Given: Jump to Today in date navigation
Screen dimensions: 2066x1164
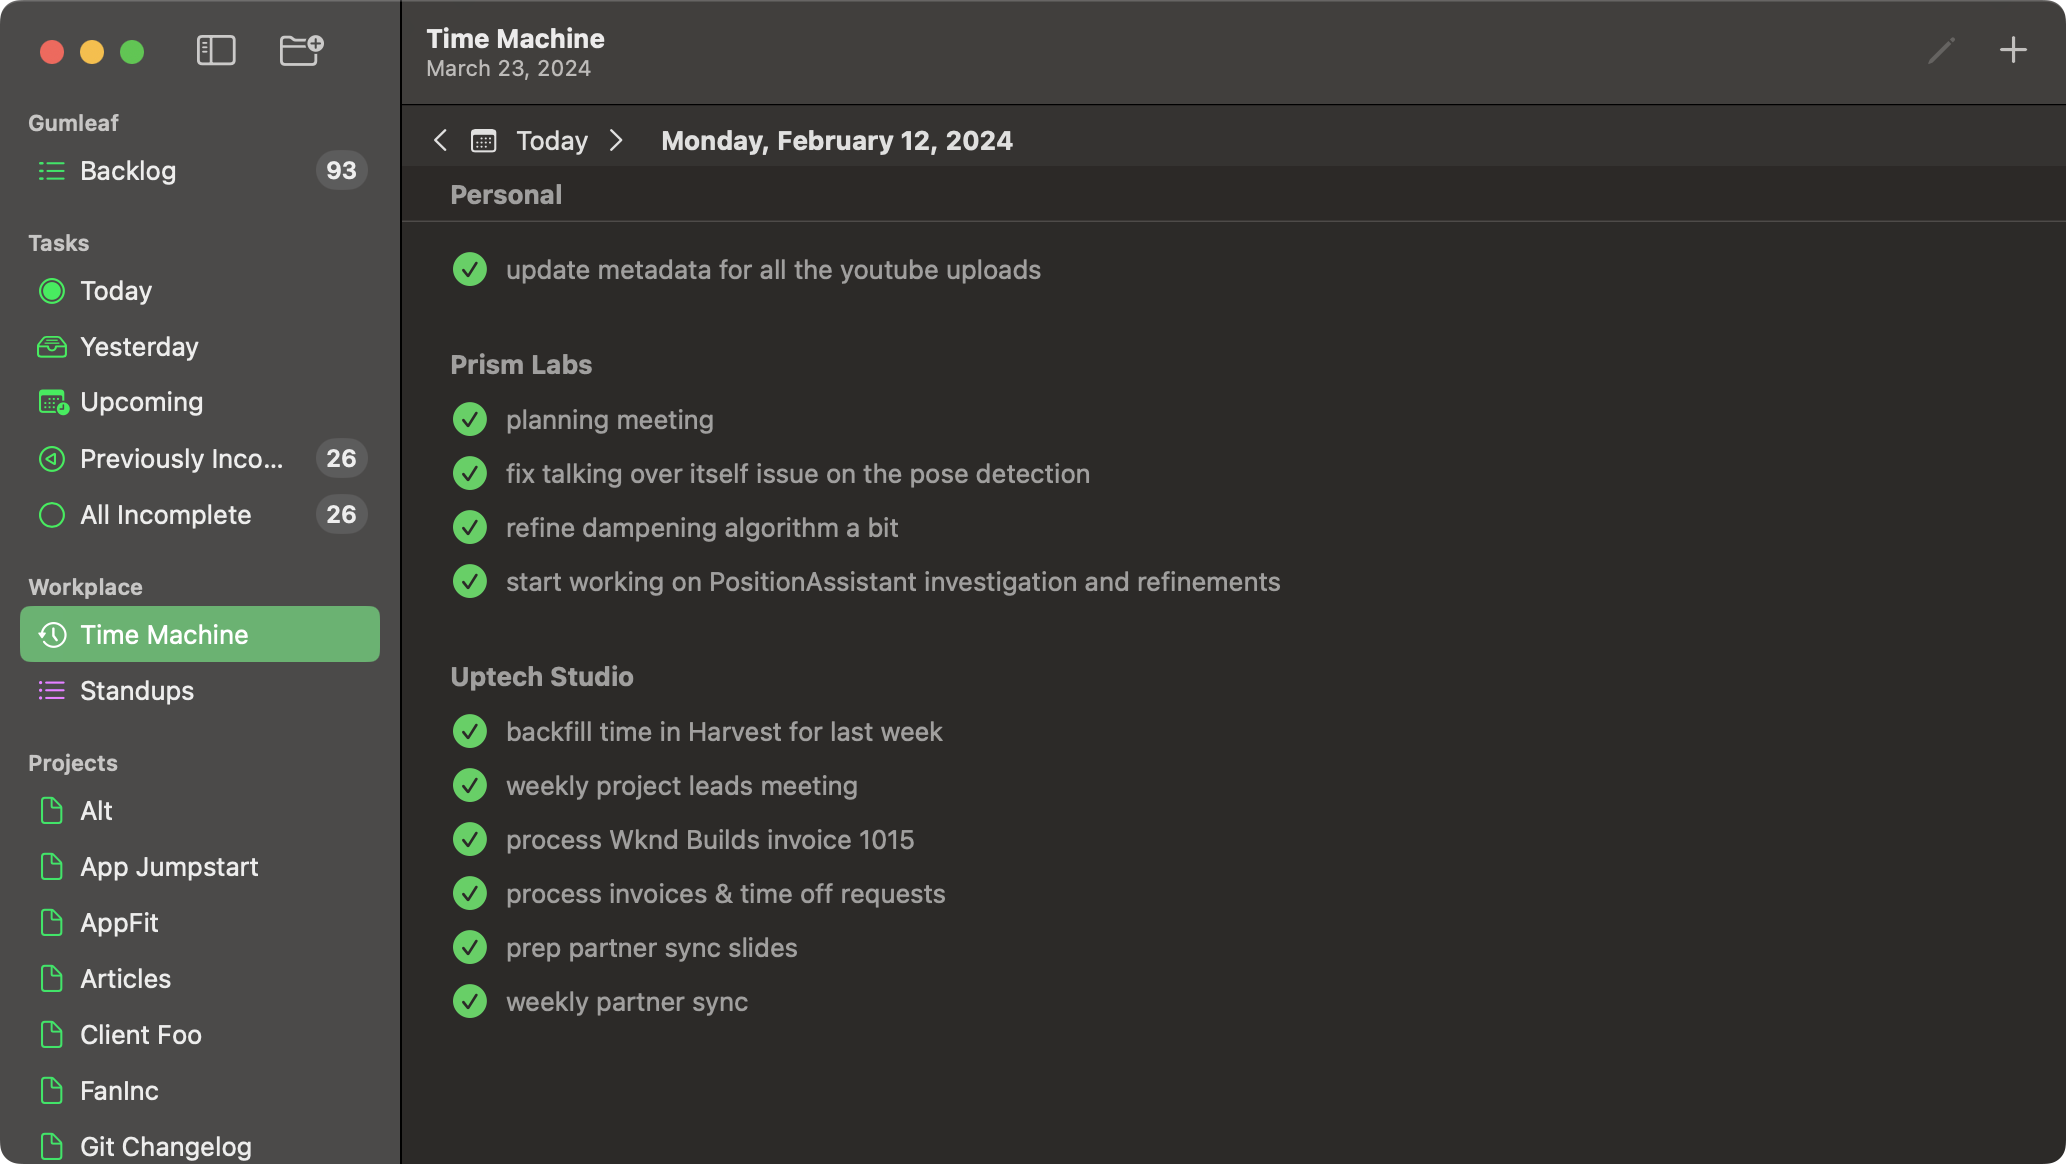Looking at the screenshot, I should coord(552,141).
